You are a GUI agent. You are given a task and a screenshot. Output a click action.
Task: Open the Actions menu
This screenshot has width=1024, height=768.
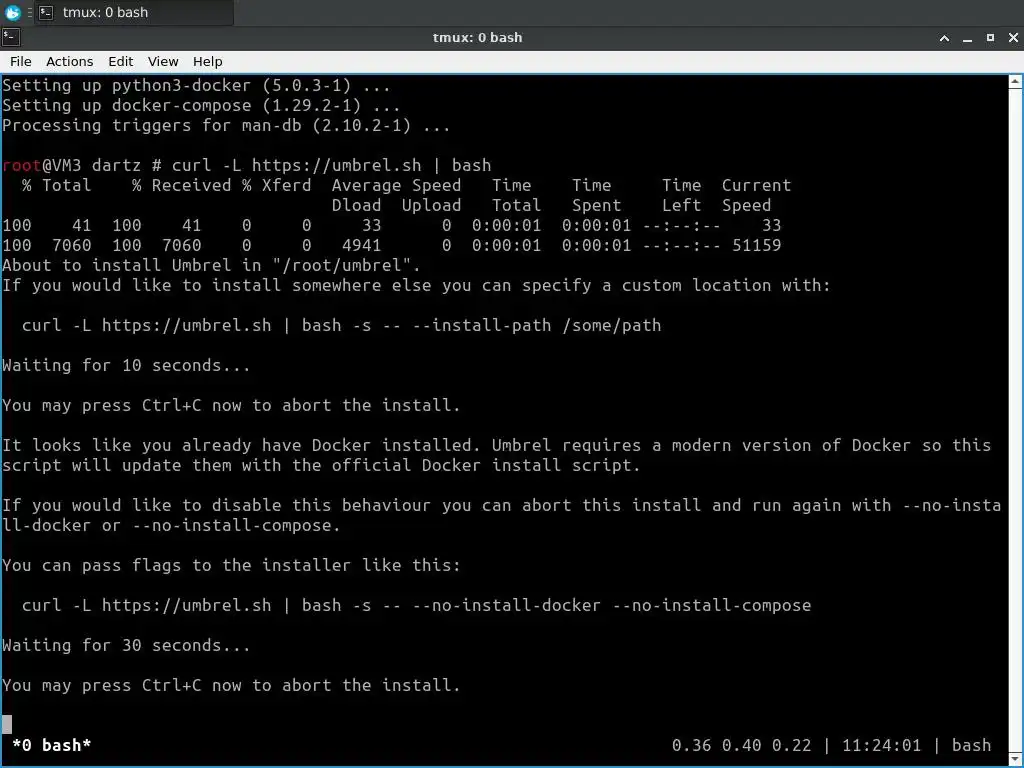[x=69, y=61]
